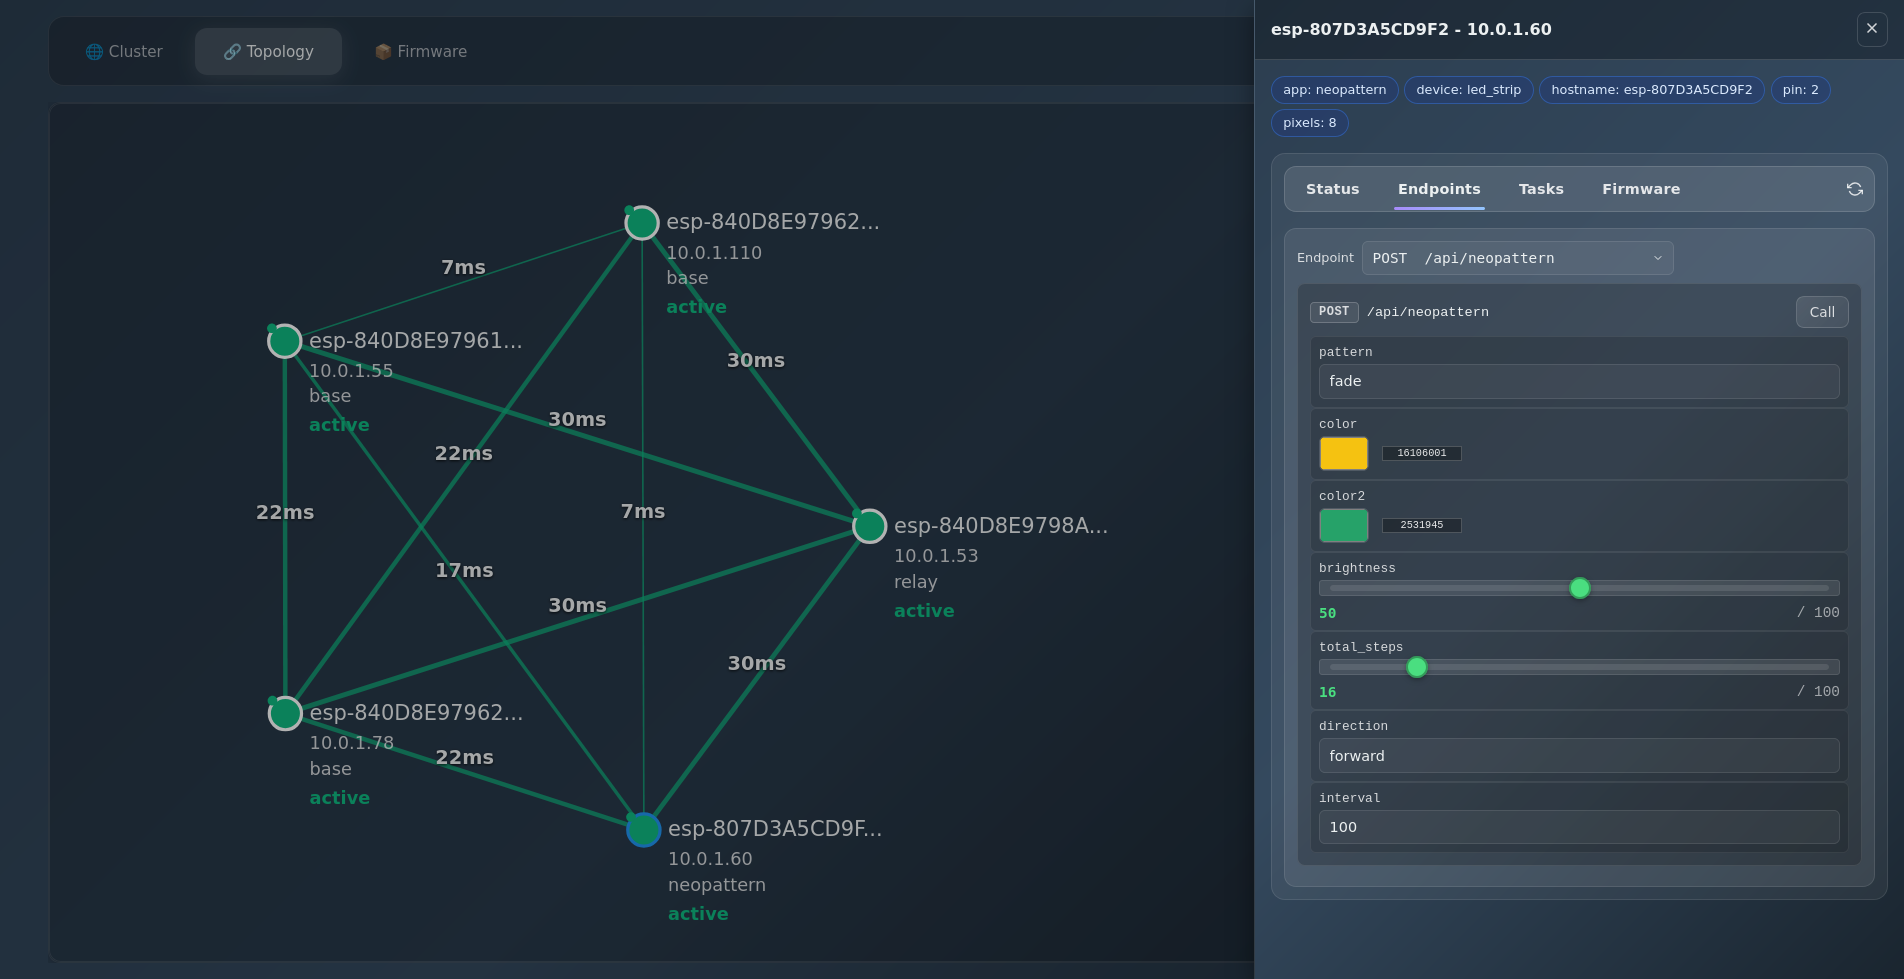
Task: Open the green color2 swatch picker
Action: pyautogui.click(x=1343, y=525)
